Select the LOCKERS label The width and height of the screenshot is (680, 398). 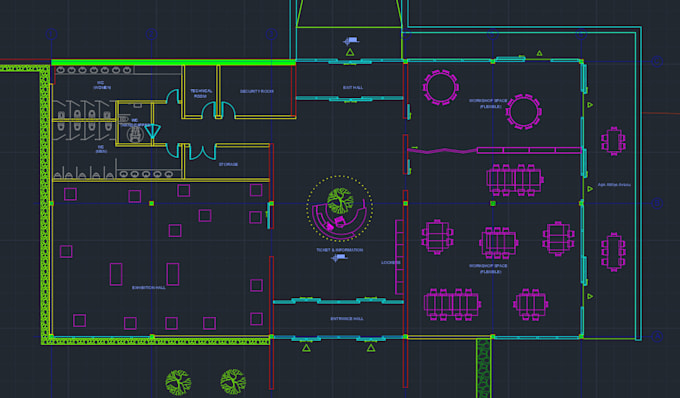[390, 262]
